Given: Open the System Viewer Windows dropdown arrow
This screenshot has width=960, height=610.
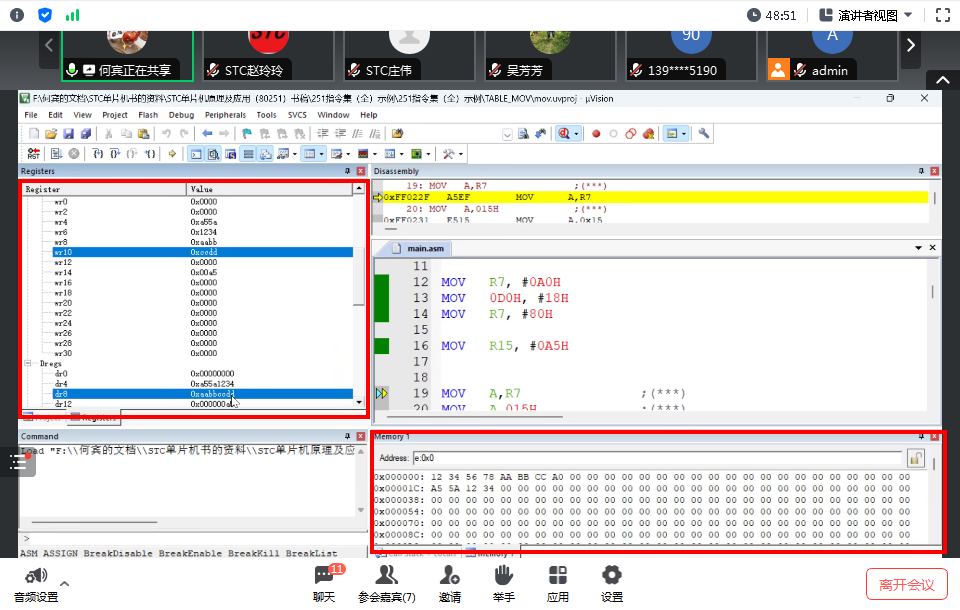Looking at the screenshot, I should click(x=428, y=154).
